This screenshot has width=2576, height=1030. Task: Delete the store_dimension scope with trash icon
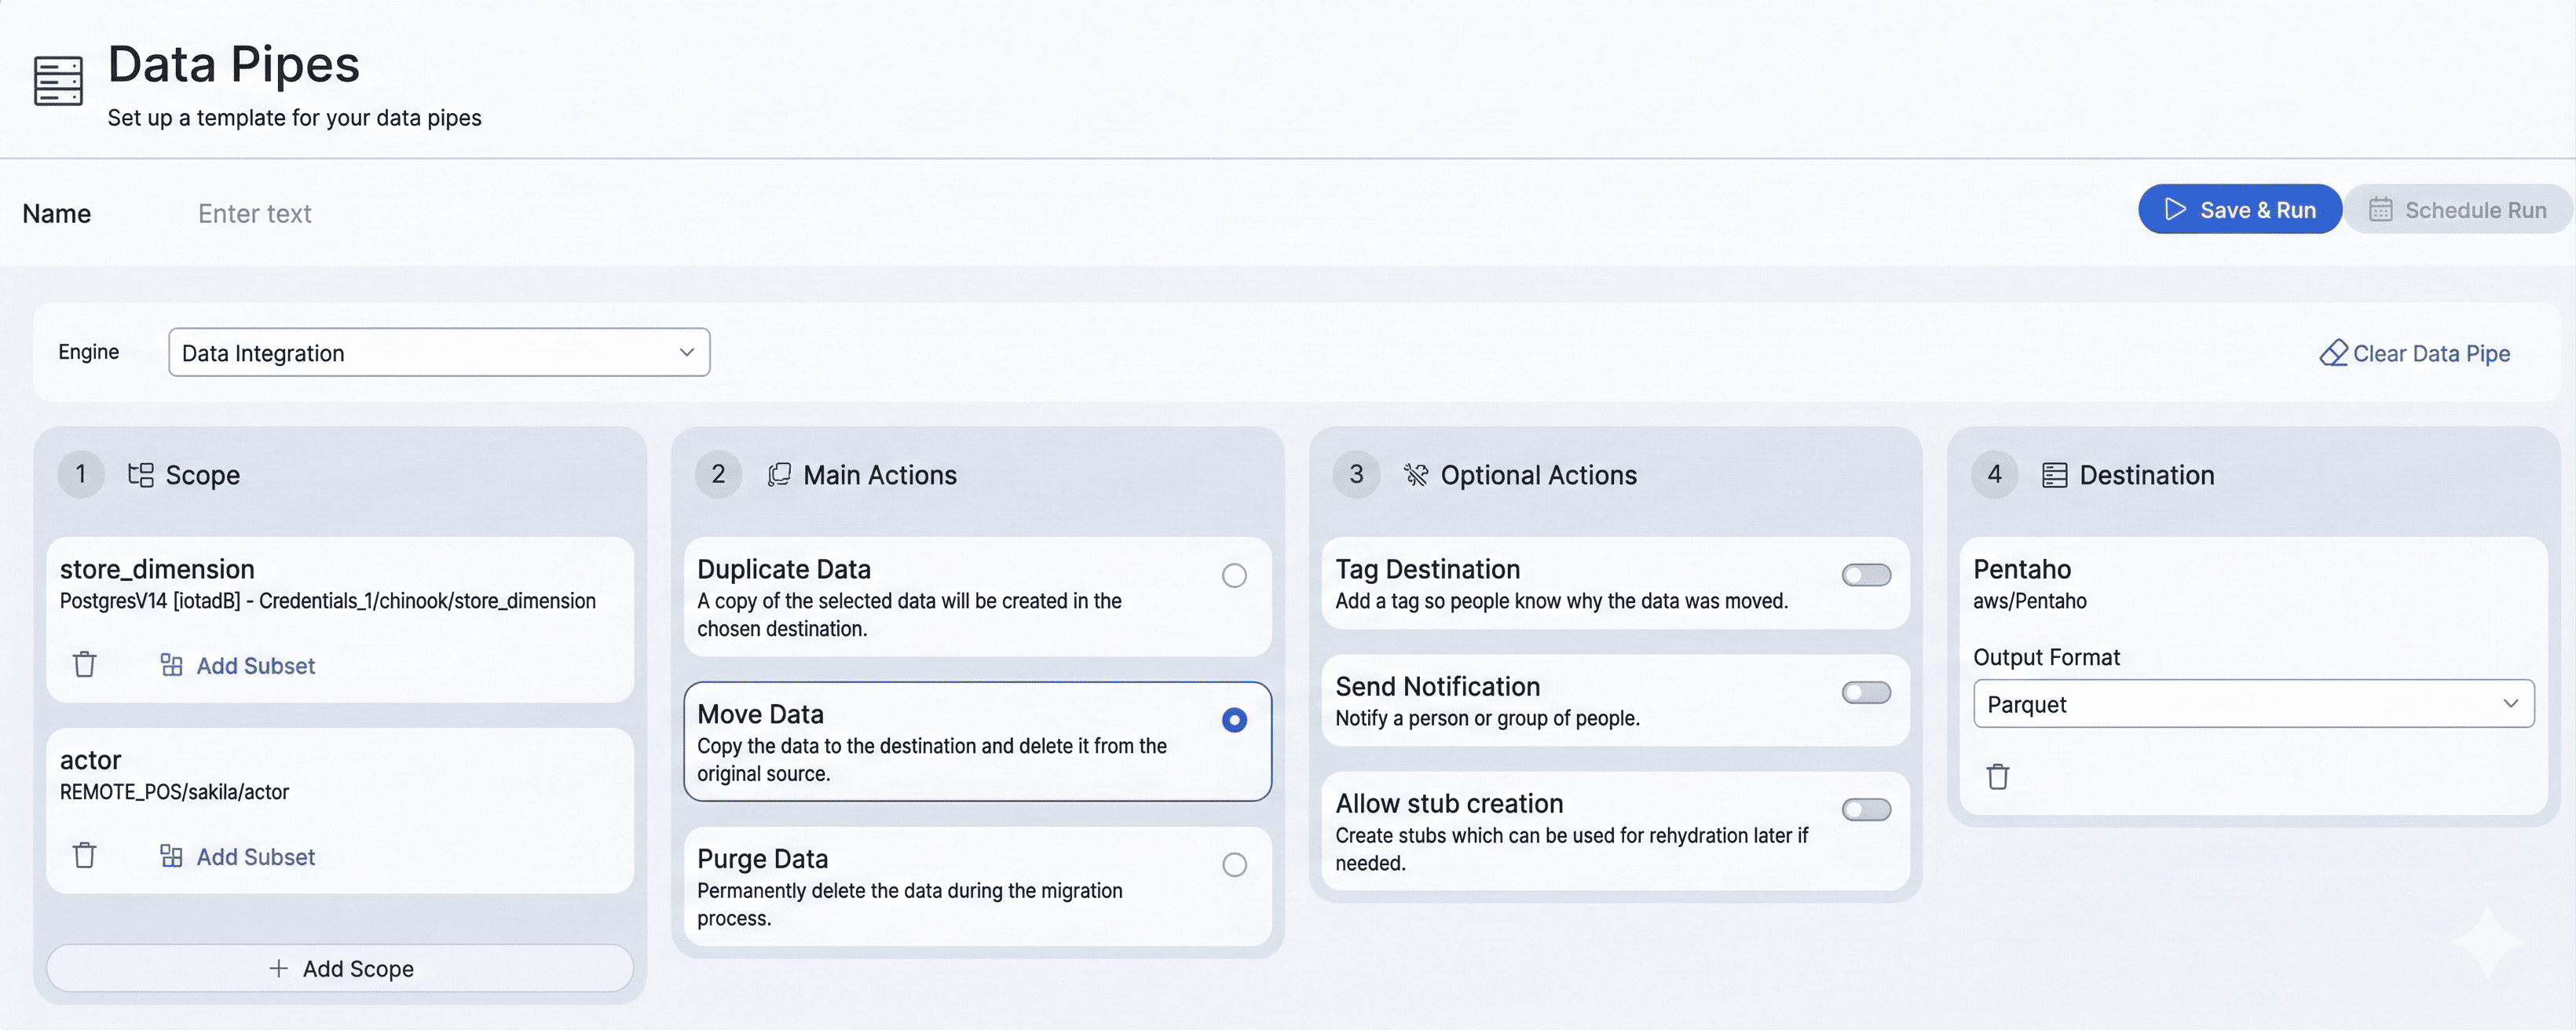(85, 664)
